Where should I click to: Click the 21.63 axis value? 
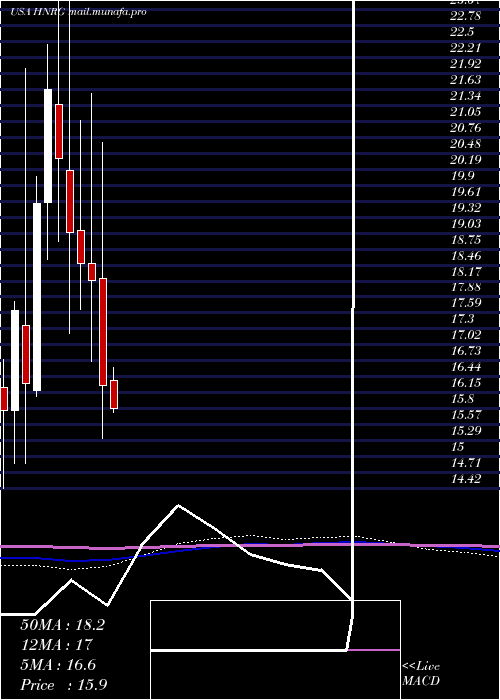click(466, 80)
